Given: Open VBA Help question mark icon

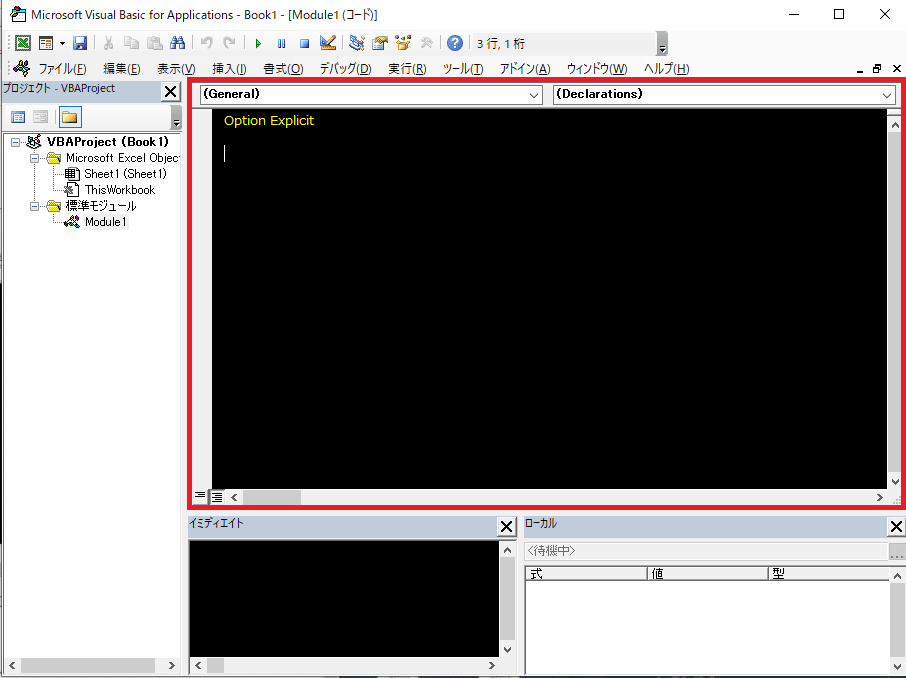Looking at the screenshot, I should coord(455,43).
